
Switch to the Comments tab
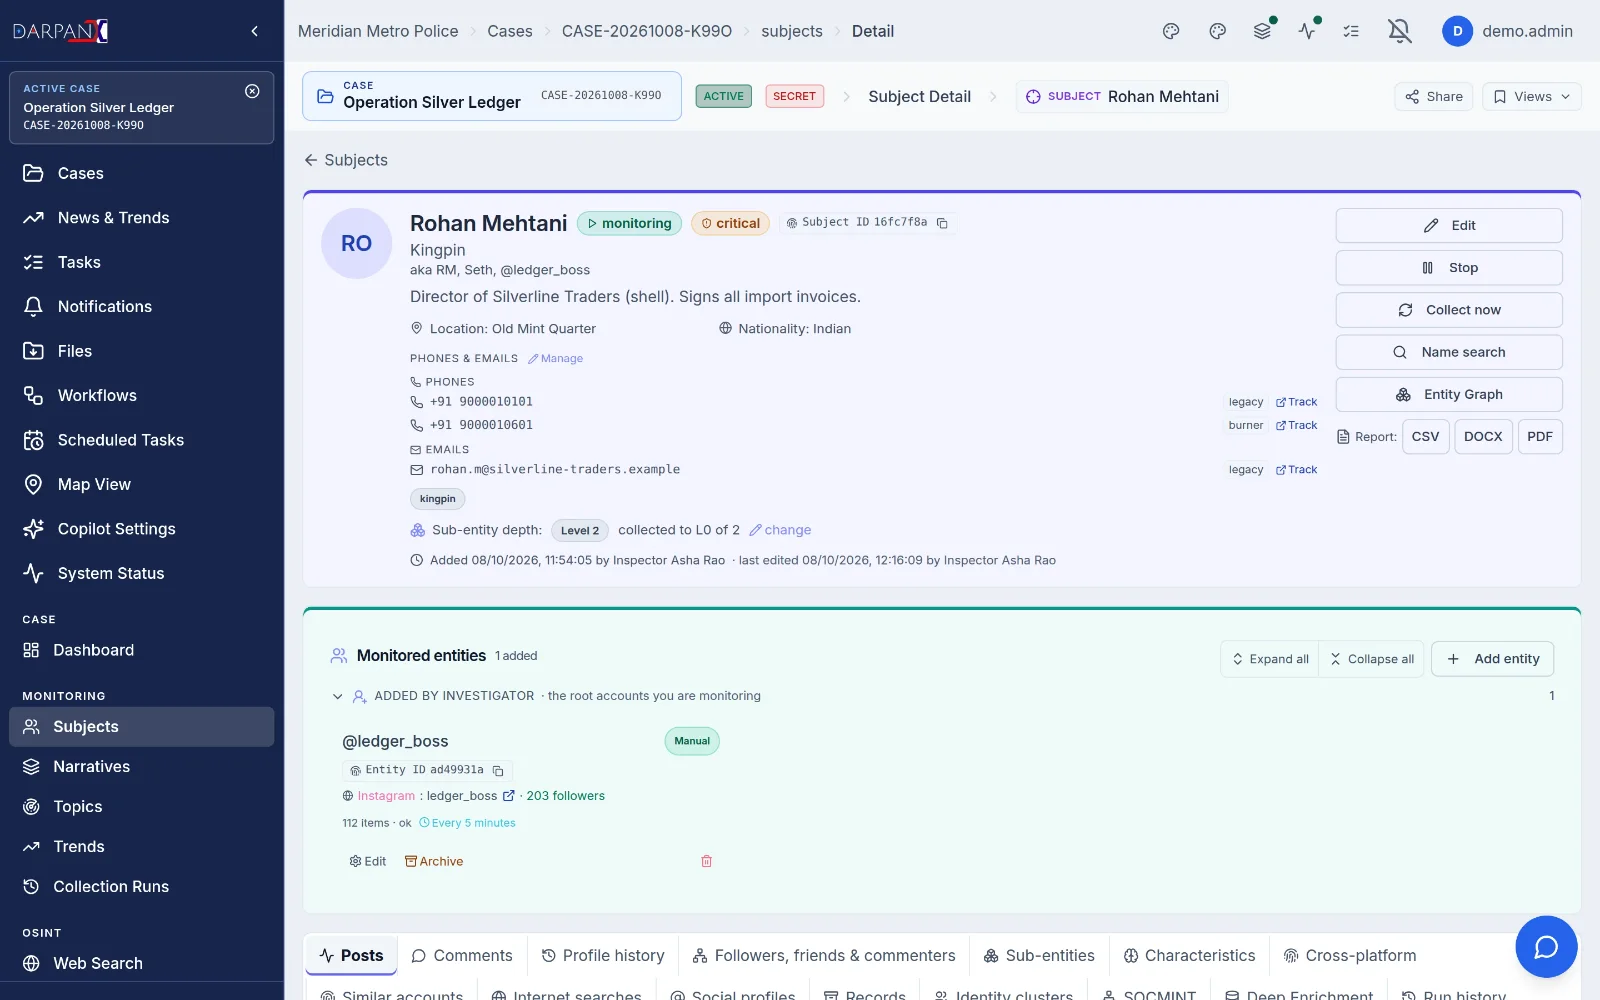coord(462,956)
